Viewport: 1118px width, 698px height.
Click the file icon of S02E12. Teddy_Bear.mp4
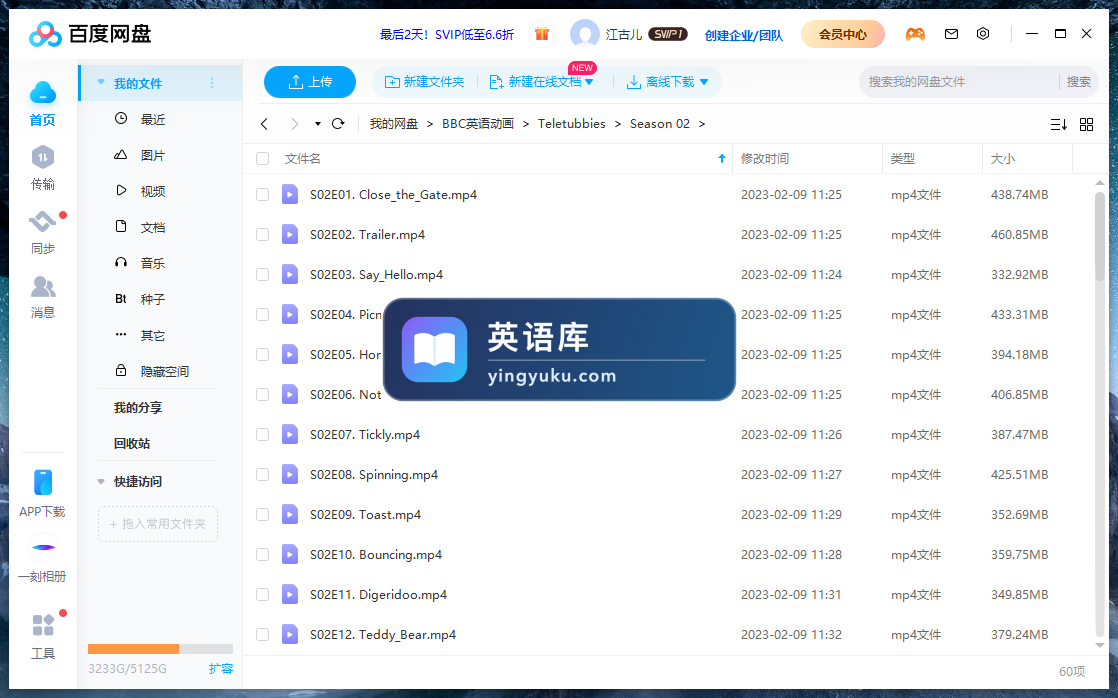point(289,634)
